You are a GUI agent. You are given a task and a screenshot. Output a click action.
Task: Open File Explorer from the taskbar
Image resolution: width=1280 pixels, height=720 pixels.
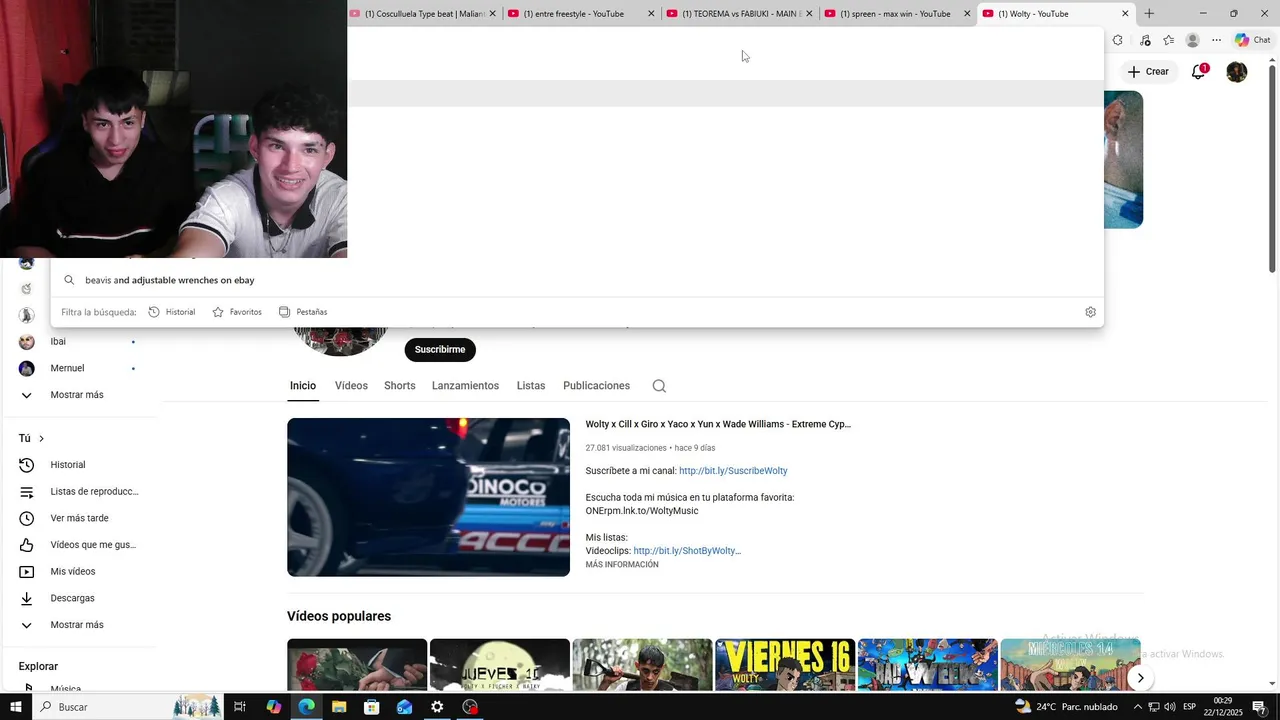(339, 707)
